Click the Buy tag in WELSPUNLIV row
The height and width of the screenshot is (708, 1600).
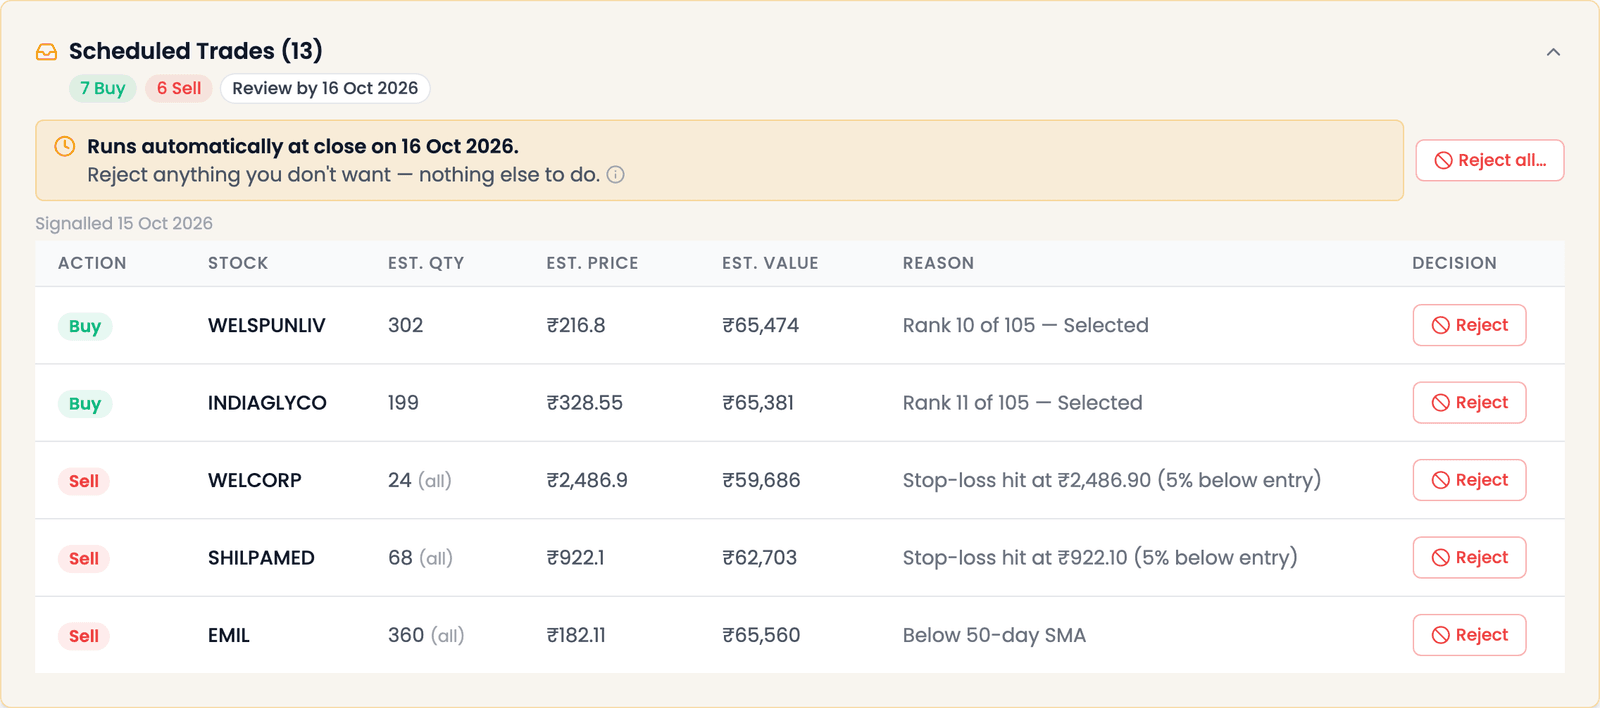(85, 326)
